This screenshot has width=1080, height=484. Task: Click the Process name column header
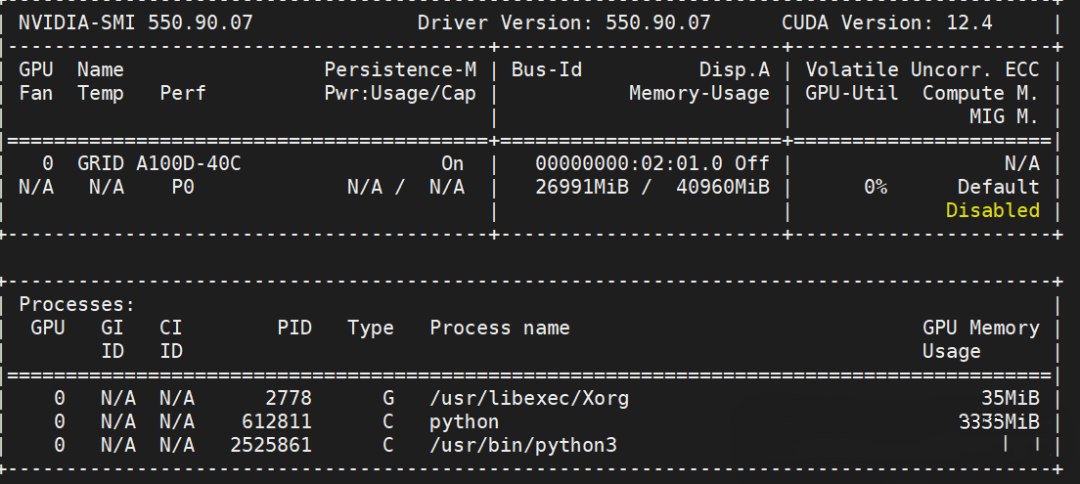(499, 328)
